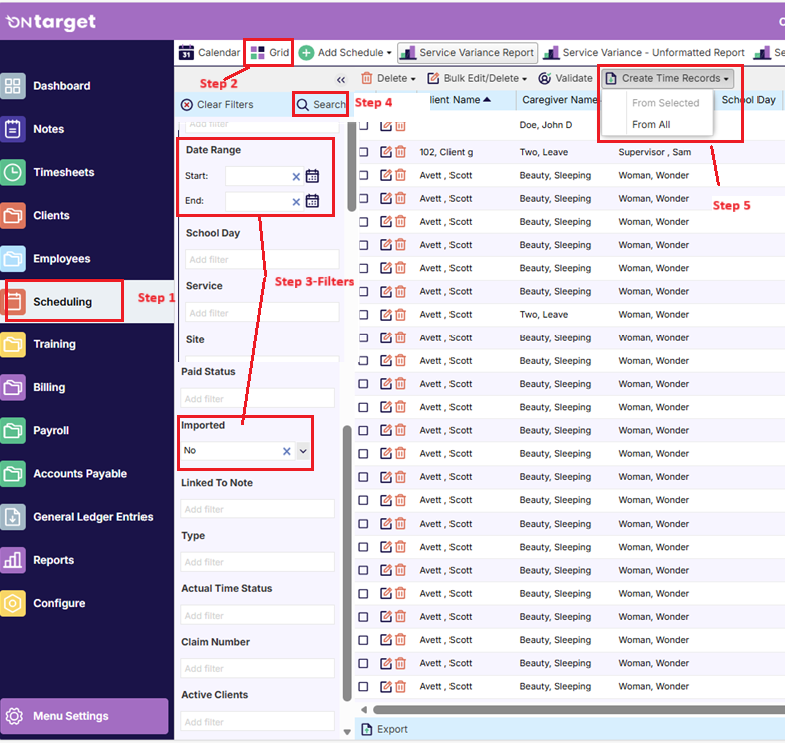The image size is (785, 743).
Task: Go to Scheduling in sidebar
Action: (62, 301)
